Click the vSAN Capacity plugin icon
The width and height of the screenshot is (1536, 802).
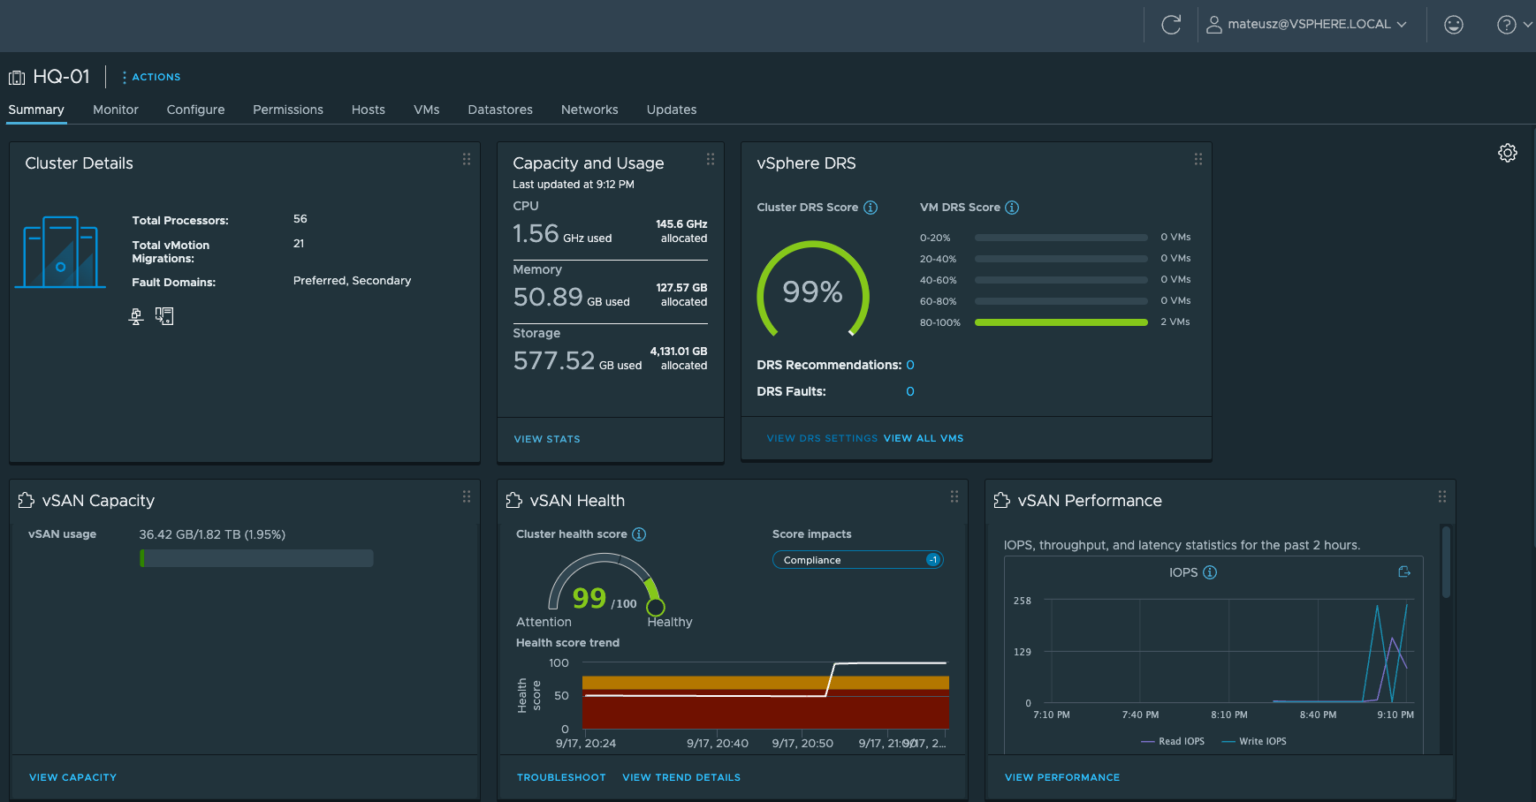[x=26, y=500]
